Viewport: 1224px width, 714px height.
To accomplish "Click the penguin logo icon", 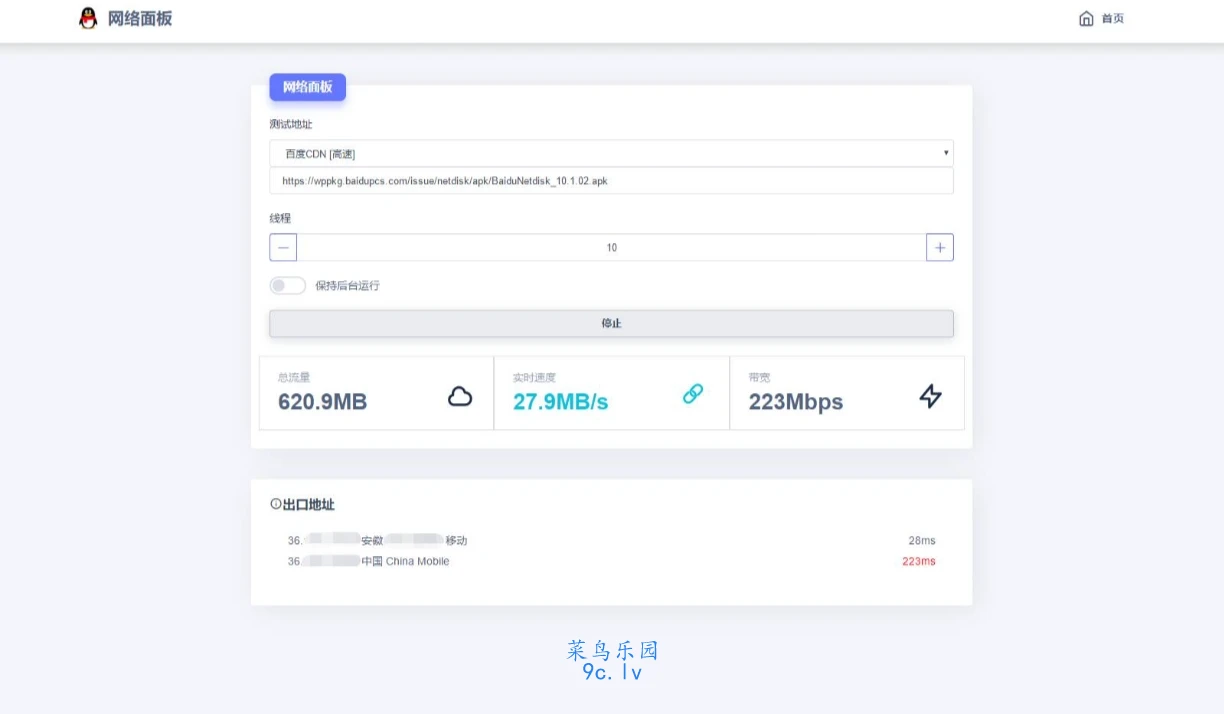I will pyautogui.click(x=88, y=18).
